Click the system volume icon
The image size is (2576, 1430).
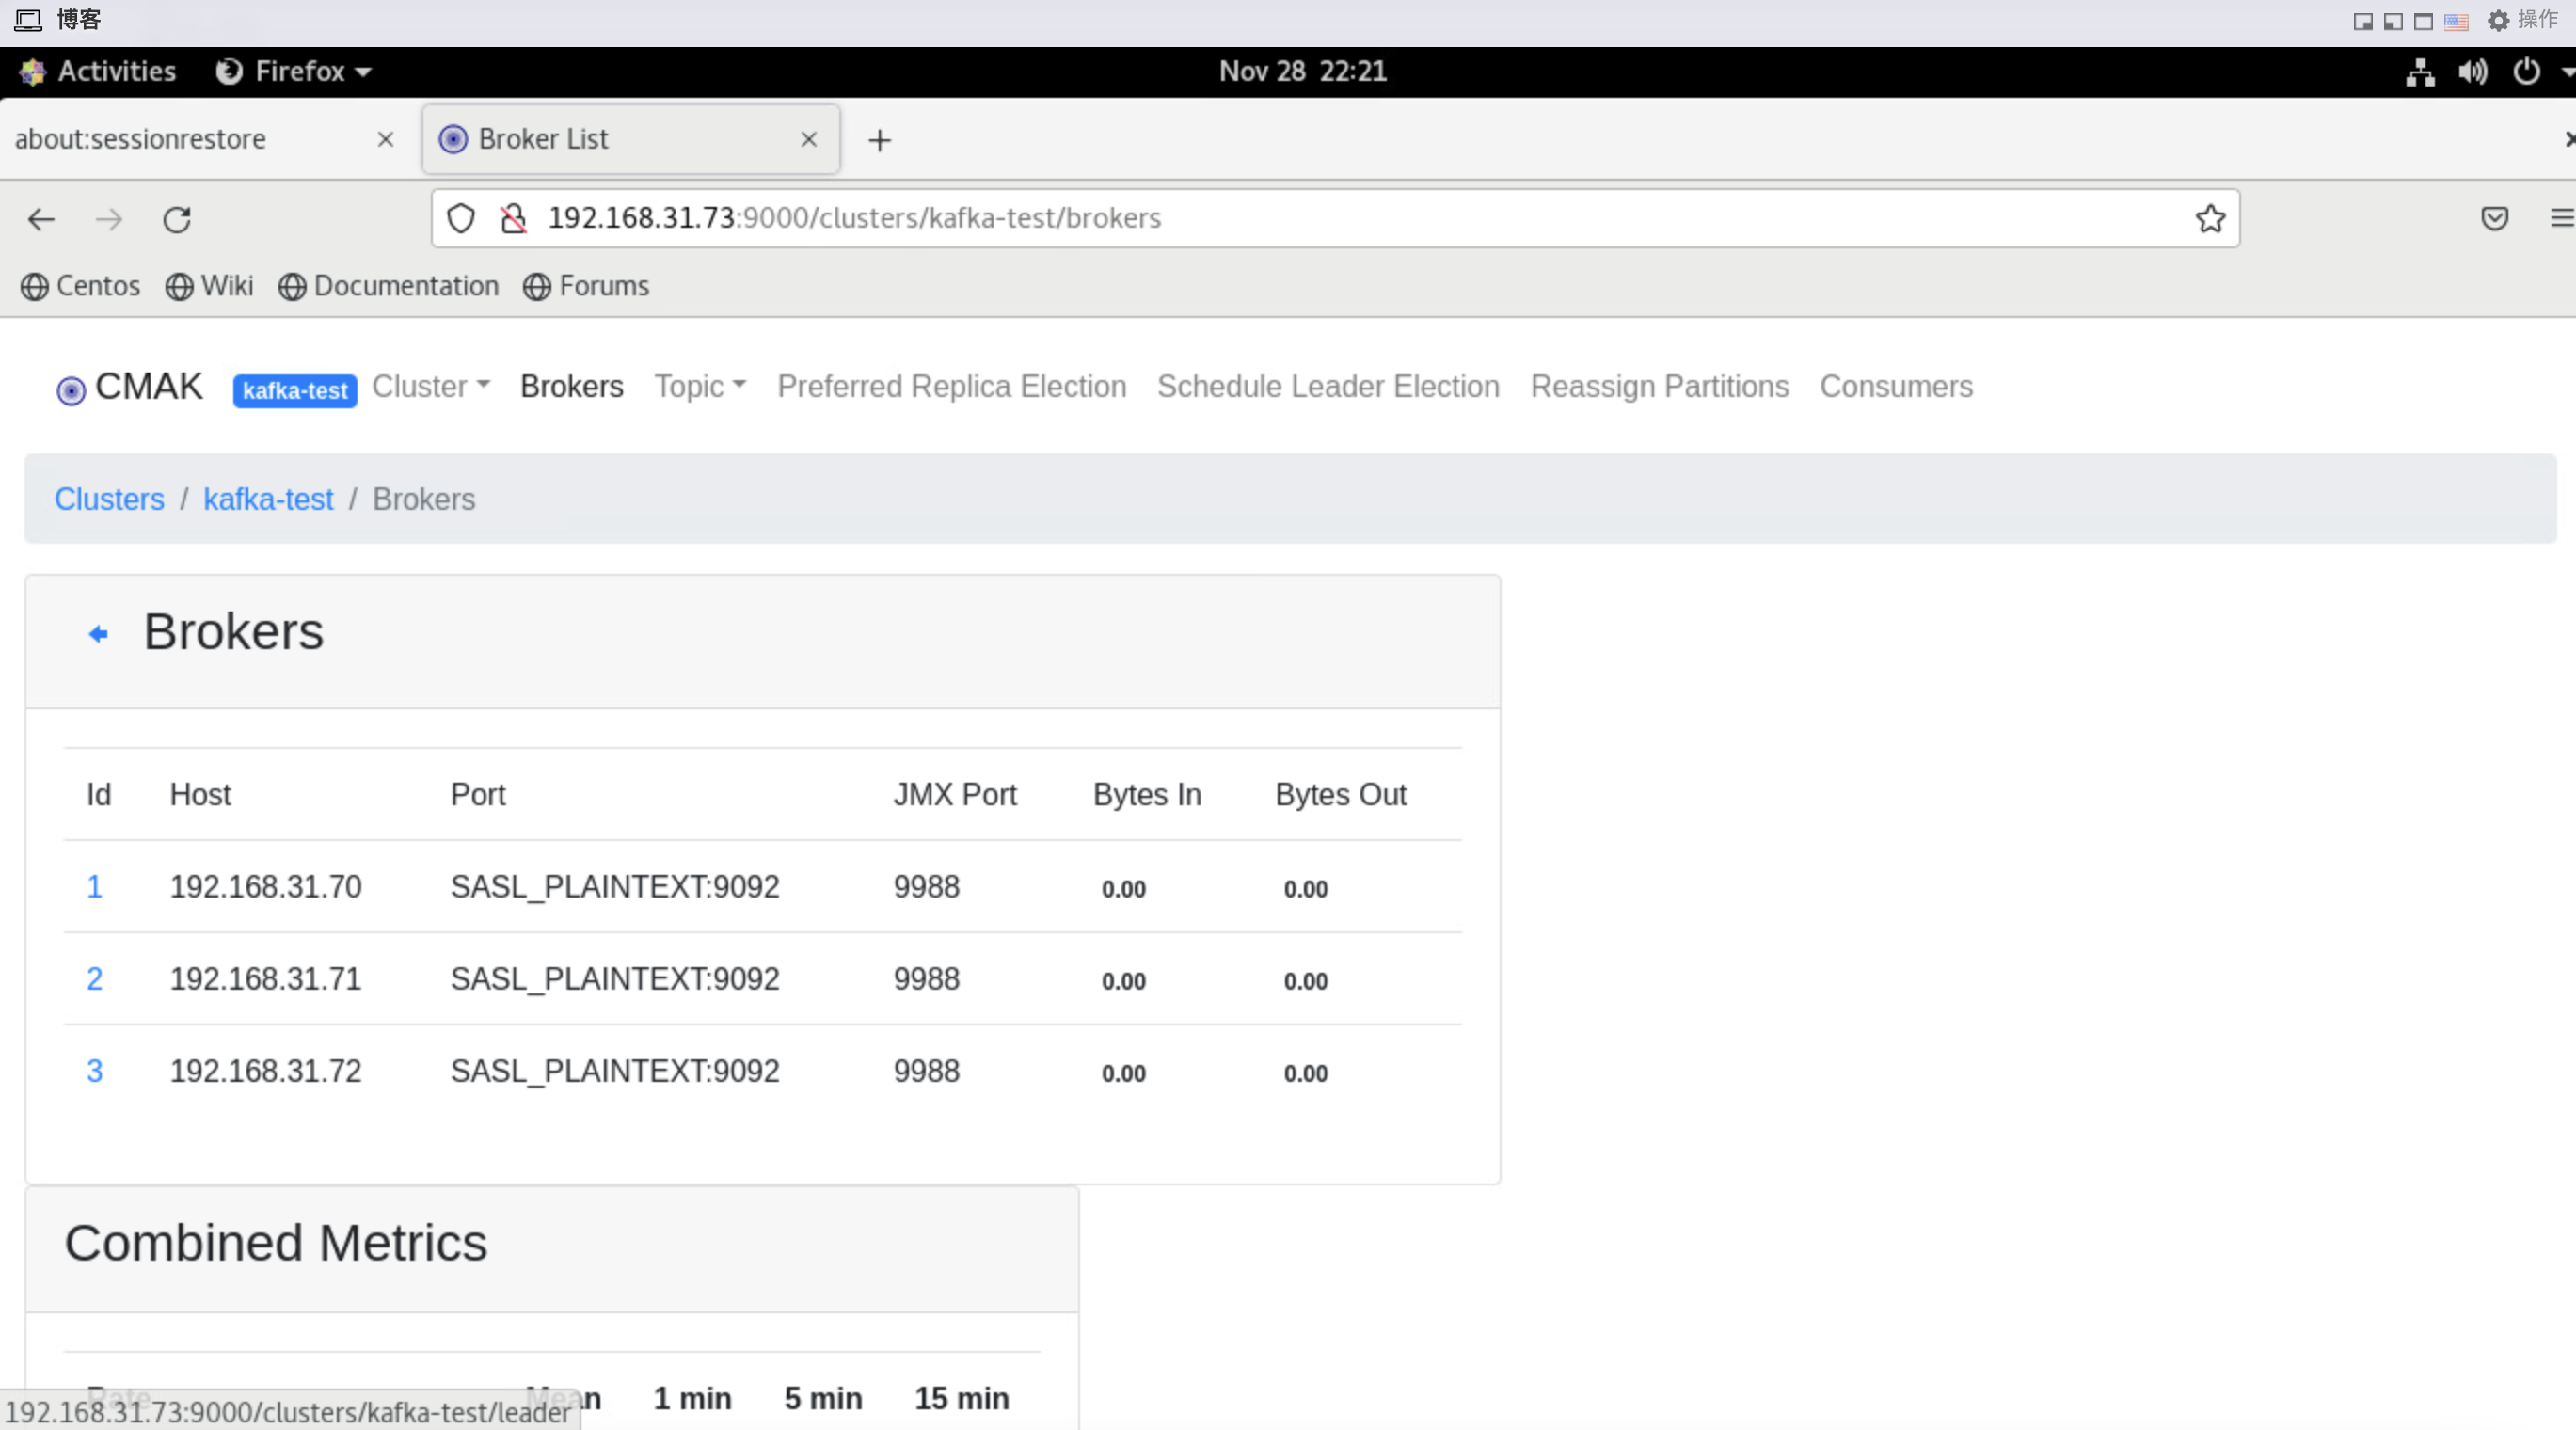tap(2472, 71)
